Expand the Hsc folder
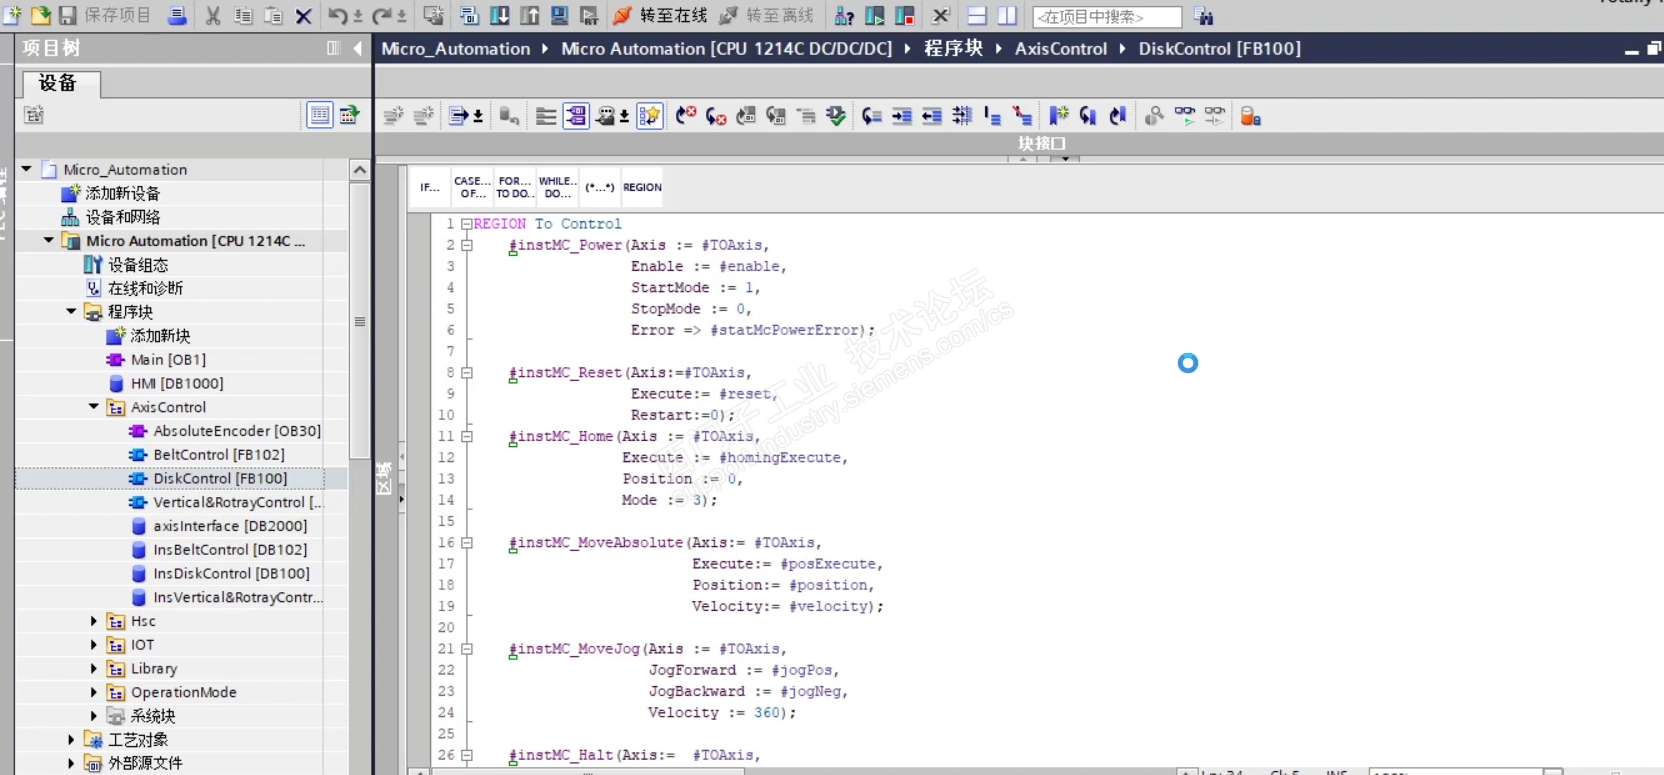Image resolution: width=1664 pixels, height=775 pixels. (94, 621)
